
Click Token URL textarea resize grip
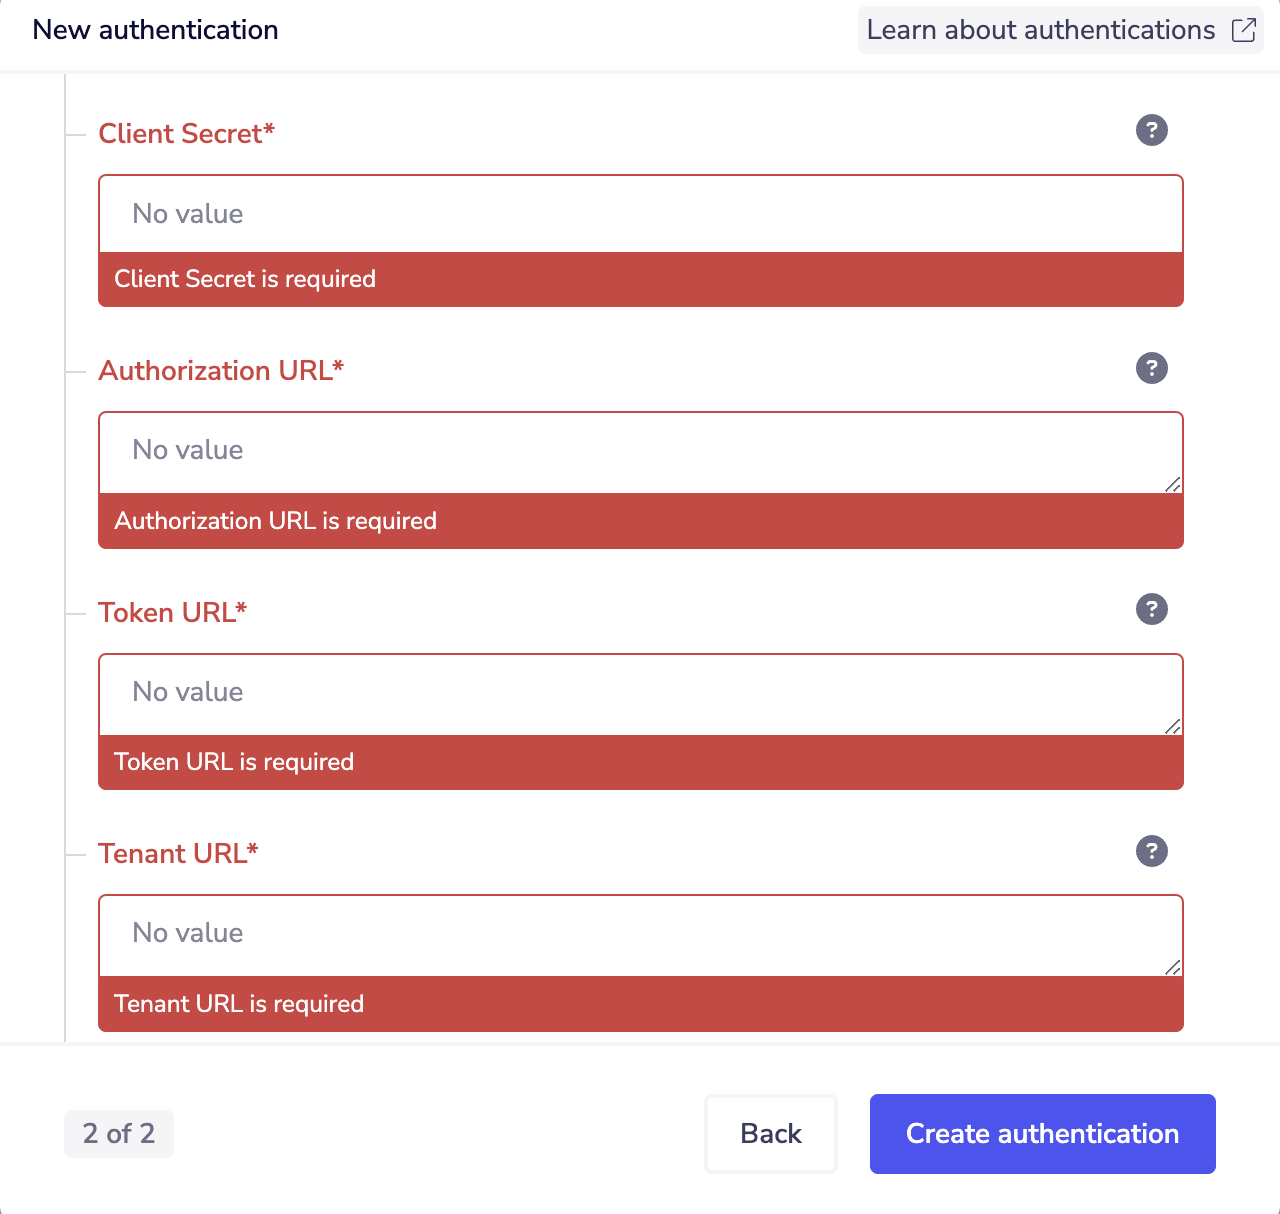(1173, 726)
